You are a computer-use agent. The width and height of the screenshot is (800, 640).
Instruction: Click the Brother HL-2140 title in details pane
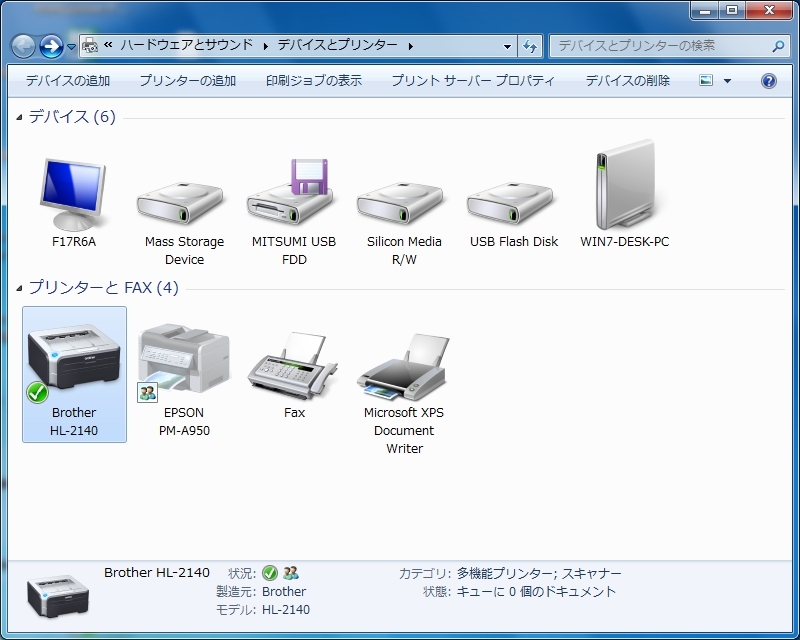click(x=157, y=573)
